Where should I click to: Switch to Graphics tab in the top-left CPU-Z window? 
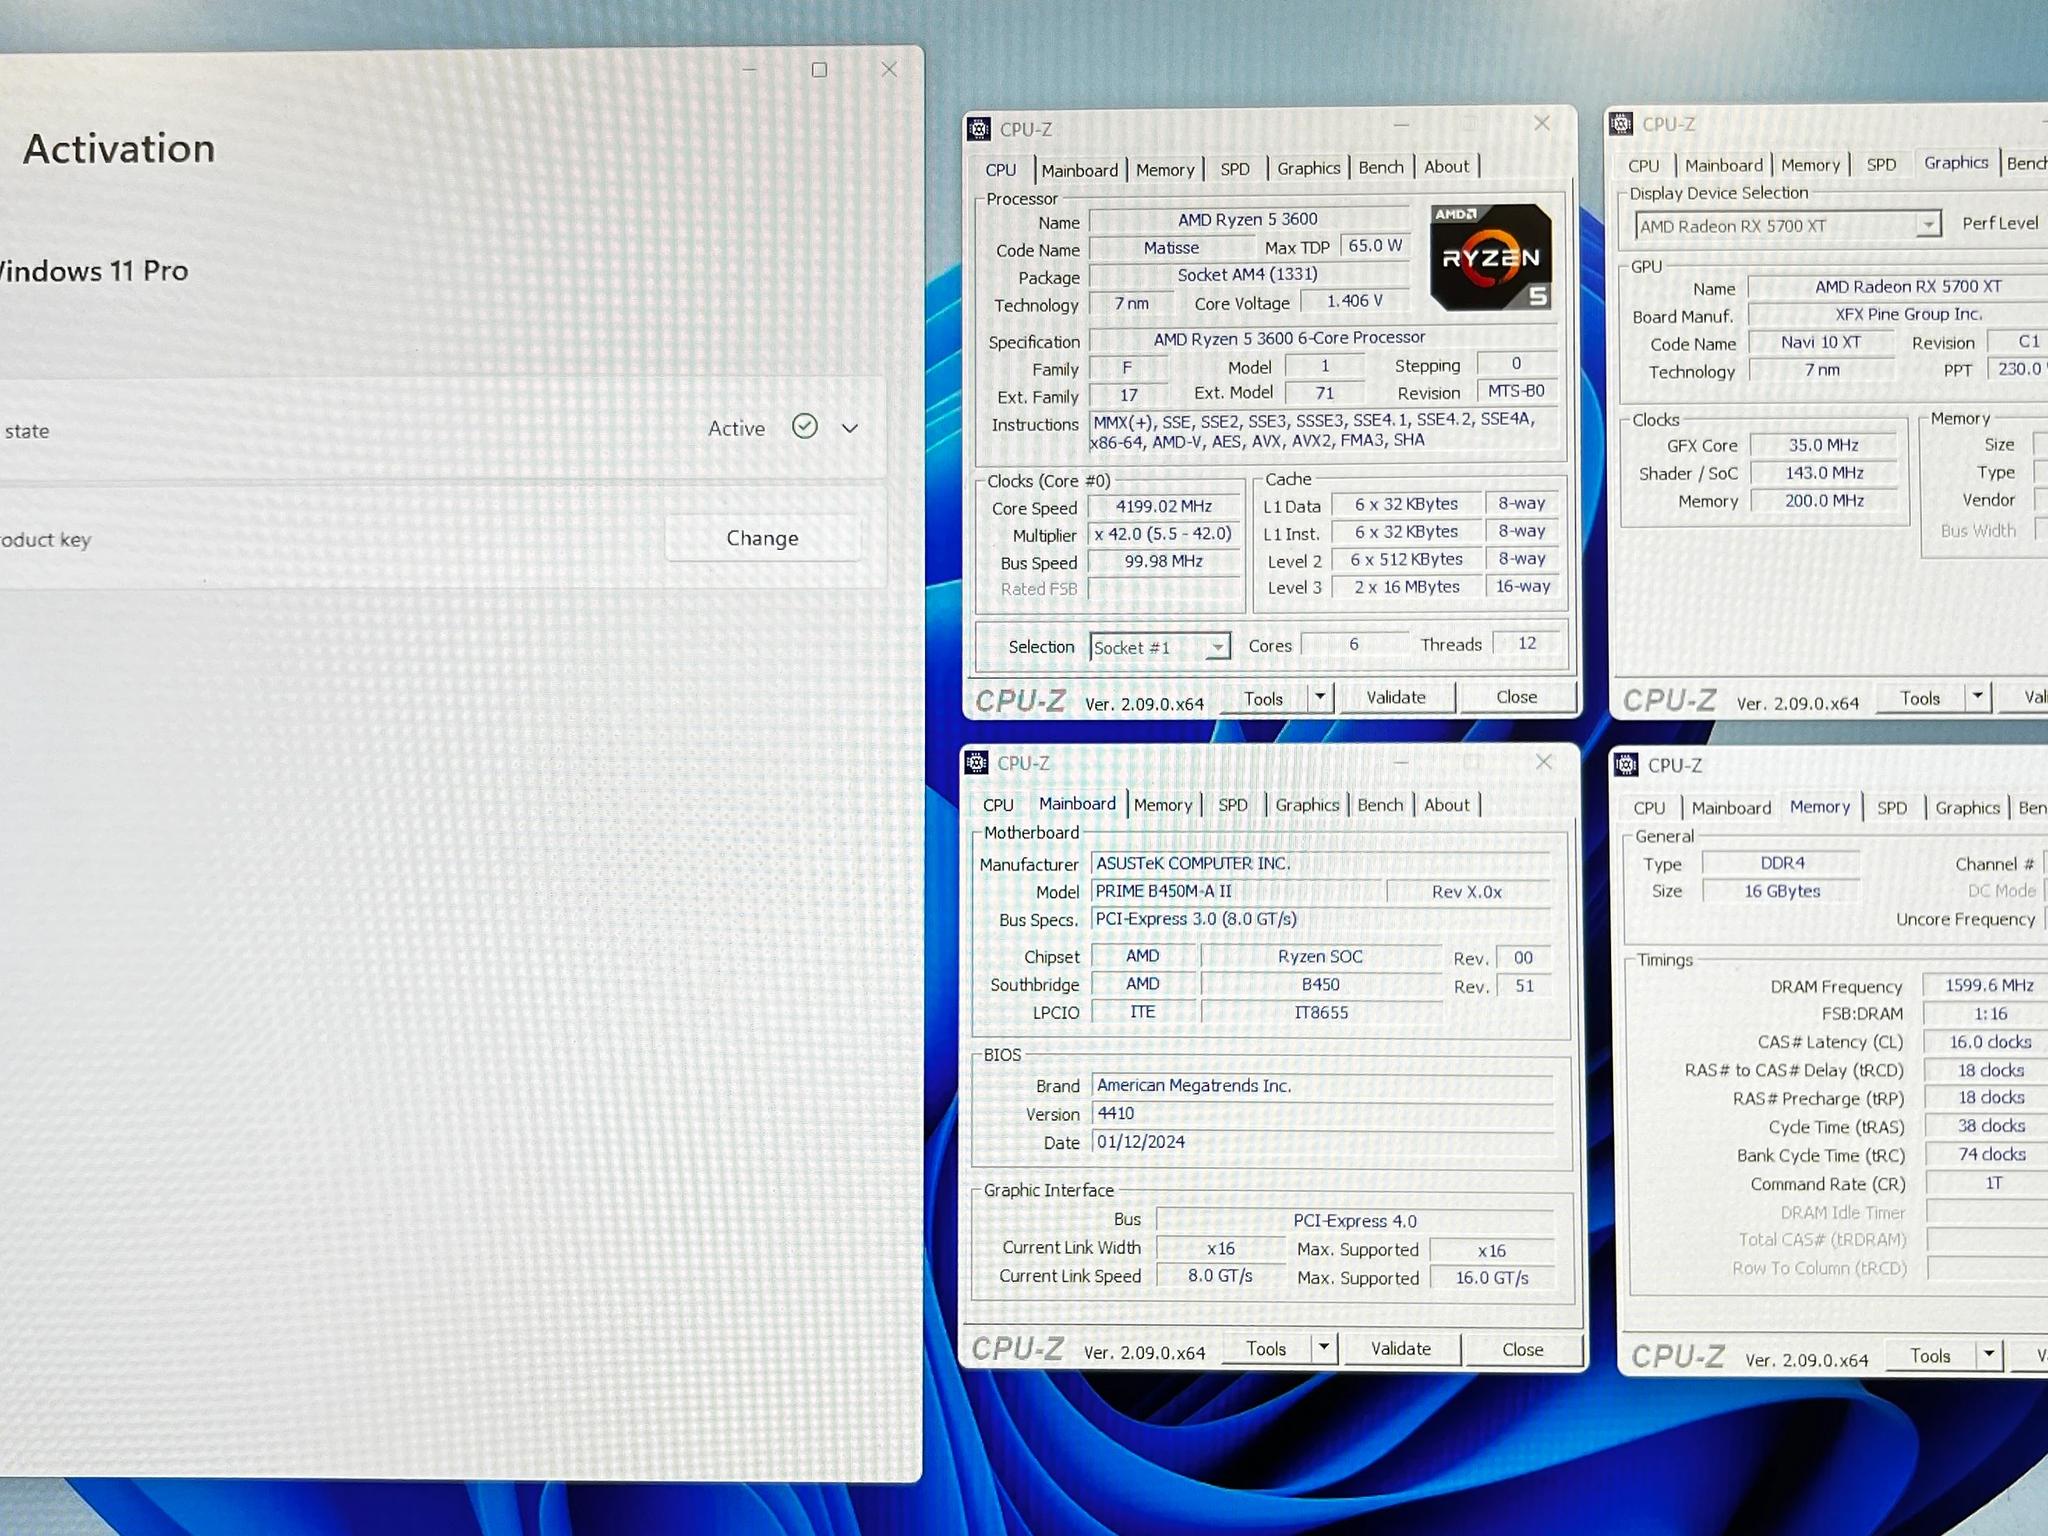1308,168
